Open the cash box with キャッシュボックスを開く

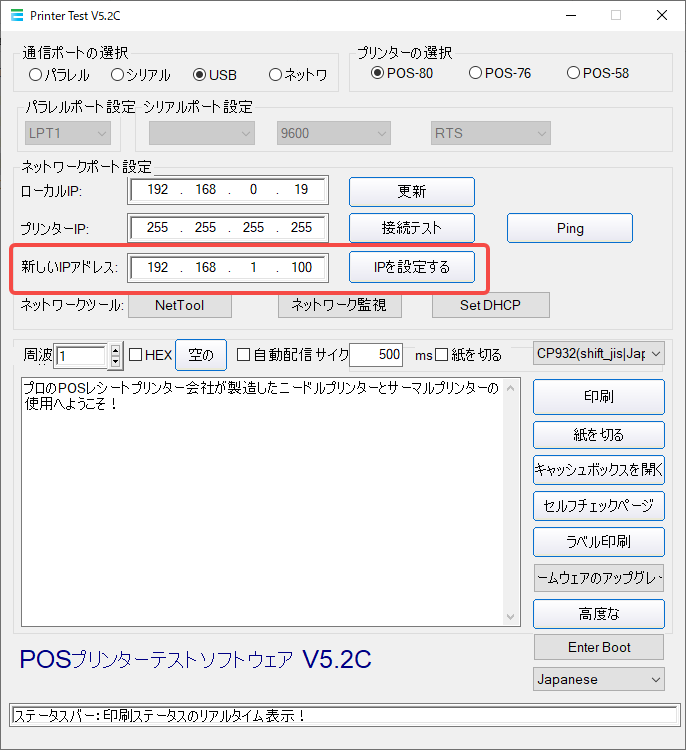(x=598, y=469)
